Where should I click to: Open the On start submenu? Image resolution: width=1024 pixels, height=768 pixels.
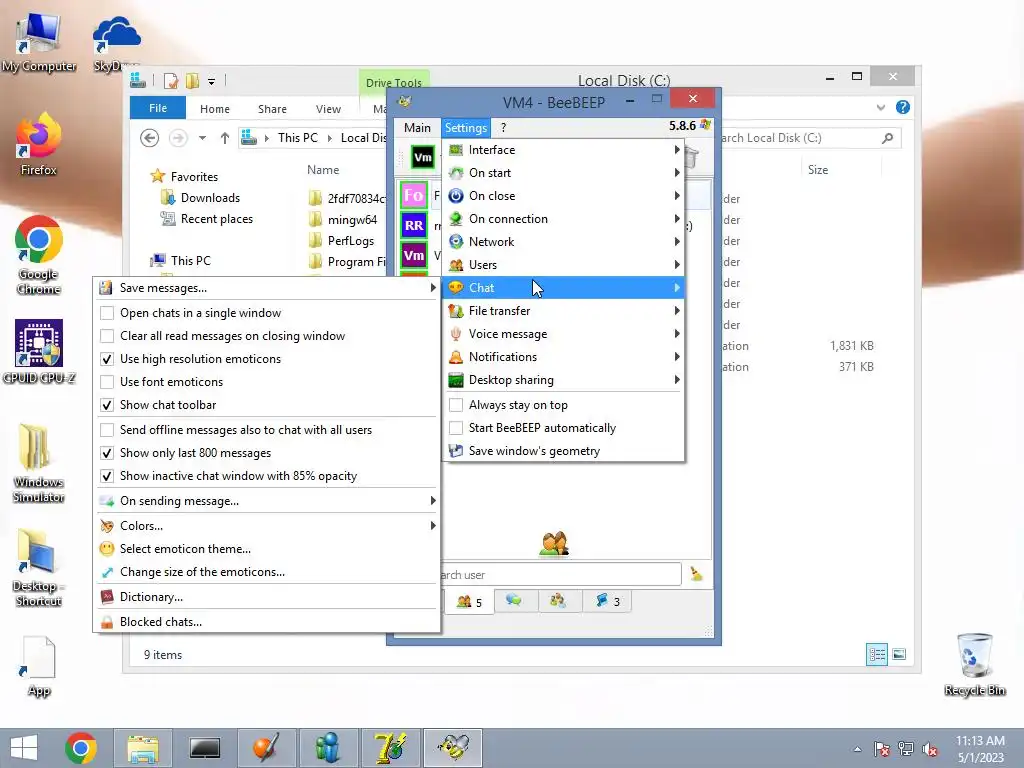(564, 173)
